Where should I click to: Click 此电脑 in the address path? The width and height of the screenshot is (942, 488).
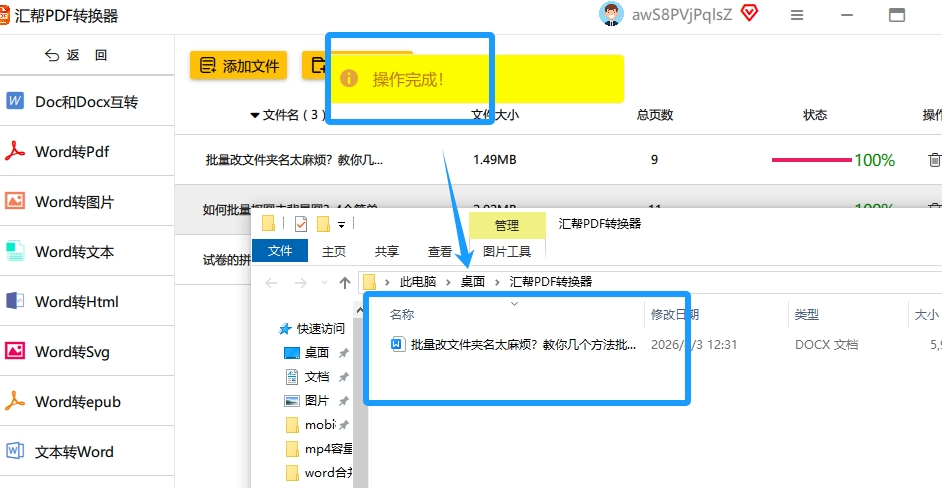pyautogui.click(x=418, y=282)
